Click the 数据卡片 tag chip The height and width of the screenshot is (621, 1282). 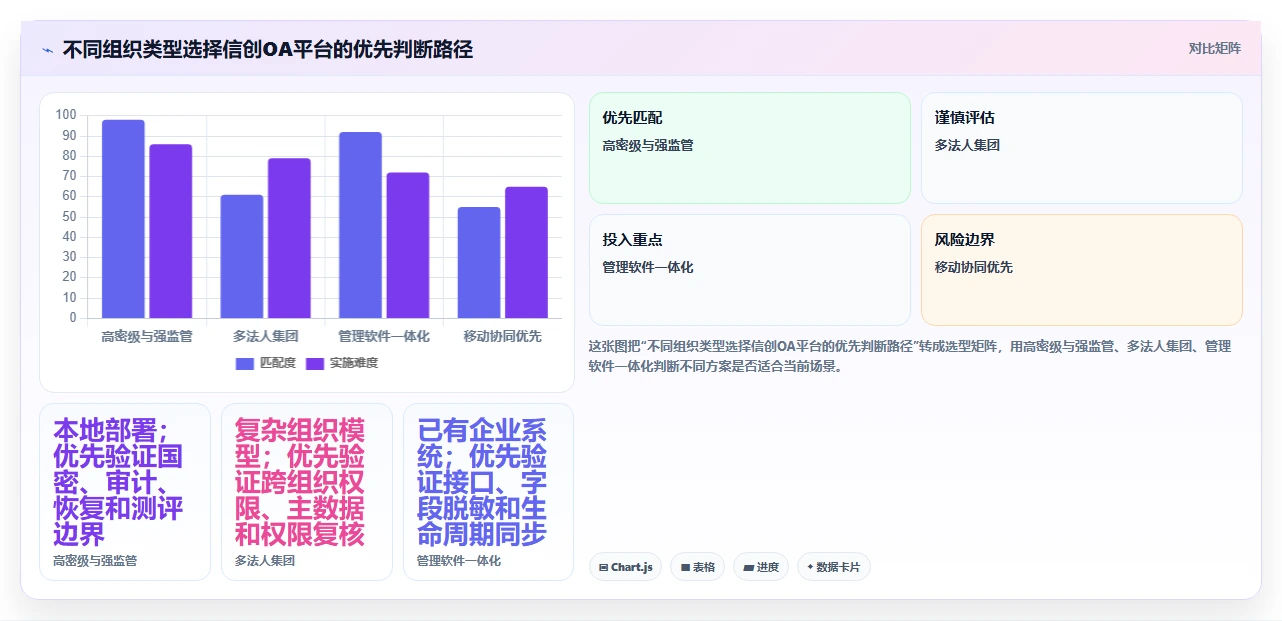point(834,567)
